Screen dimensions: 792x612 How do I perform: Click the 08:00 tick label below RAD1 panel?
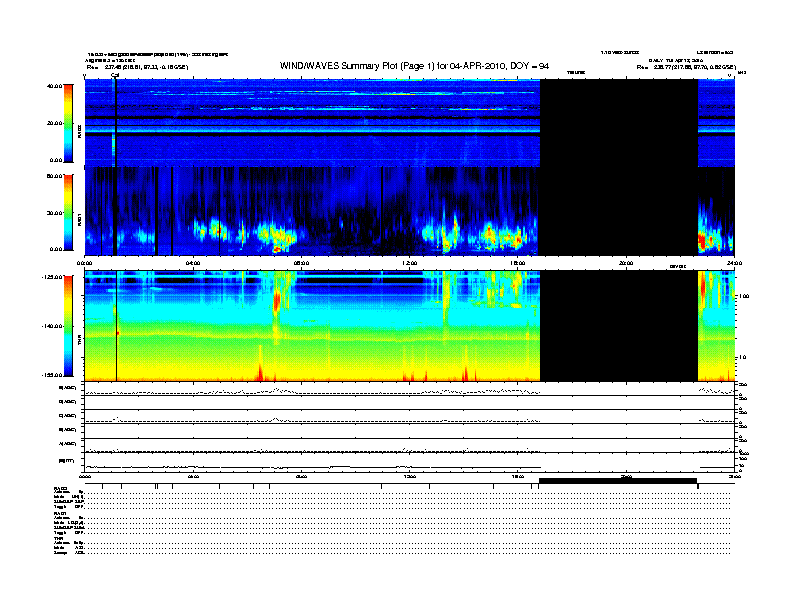click(301, 263)
